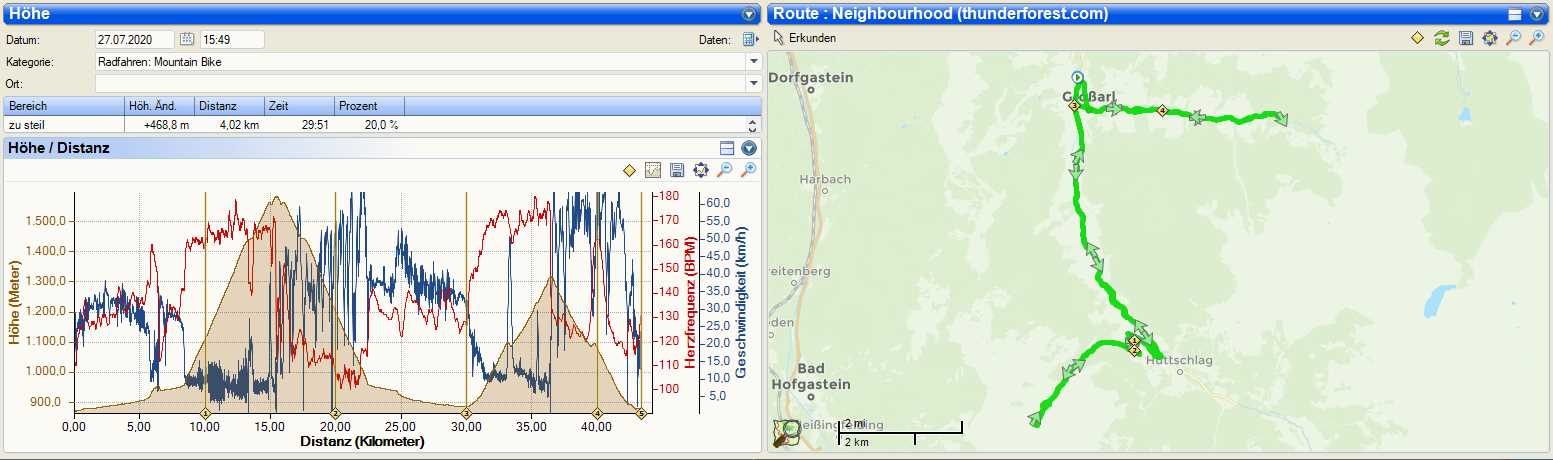Screen dimensions: 1553x460
Task: Expand the Kategorie dropdown
Action: (x=754, y=62)
